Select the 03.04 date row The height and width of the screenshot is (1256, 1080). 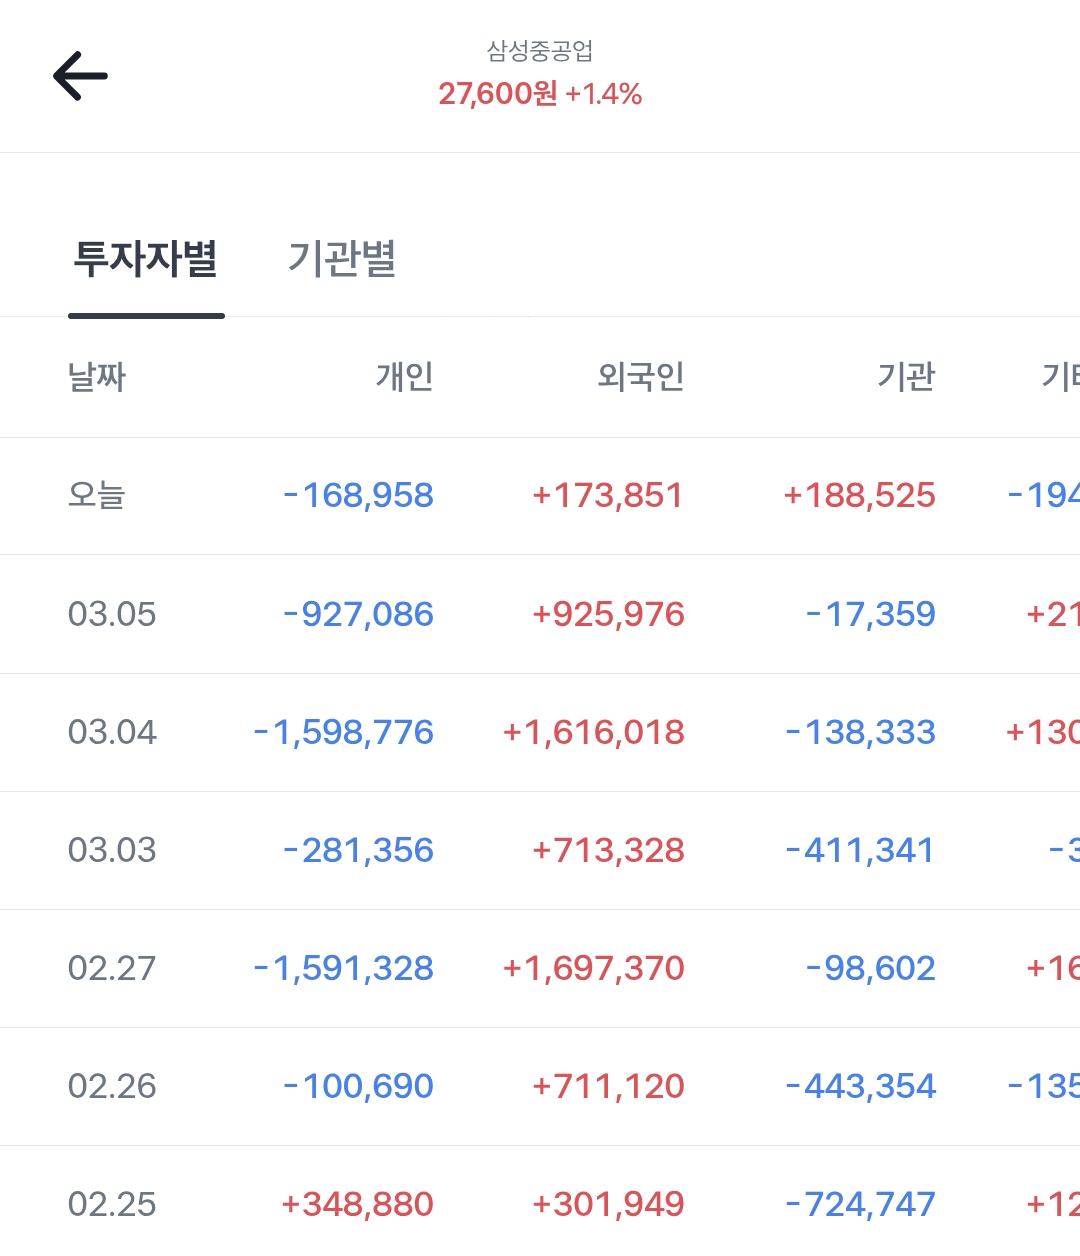tap(112, 732)
